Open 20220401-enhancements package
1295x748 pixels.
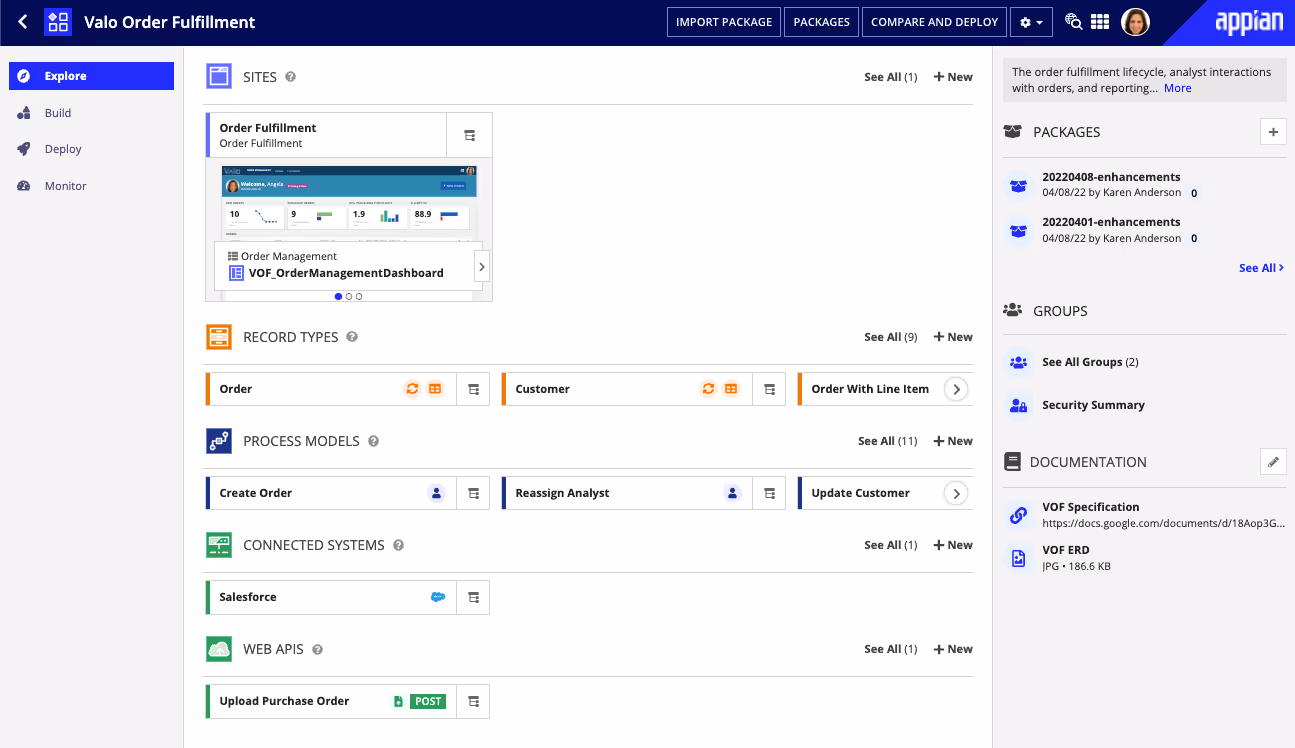(x=1111, y=222)
